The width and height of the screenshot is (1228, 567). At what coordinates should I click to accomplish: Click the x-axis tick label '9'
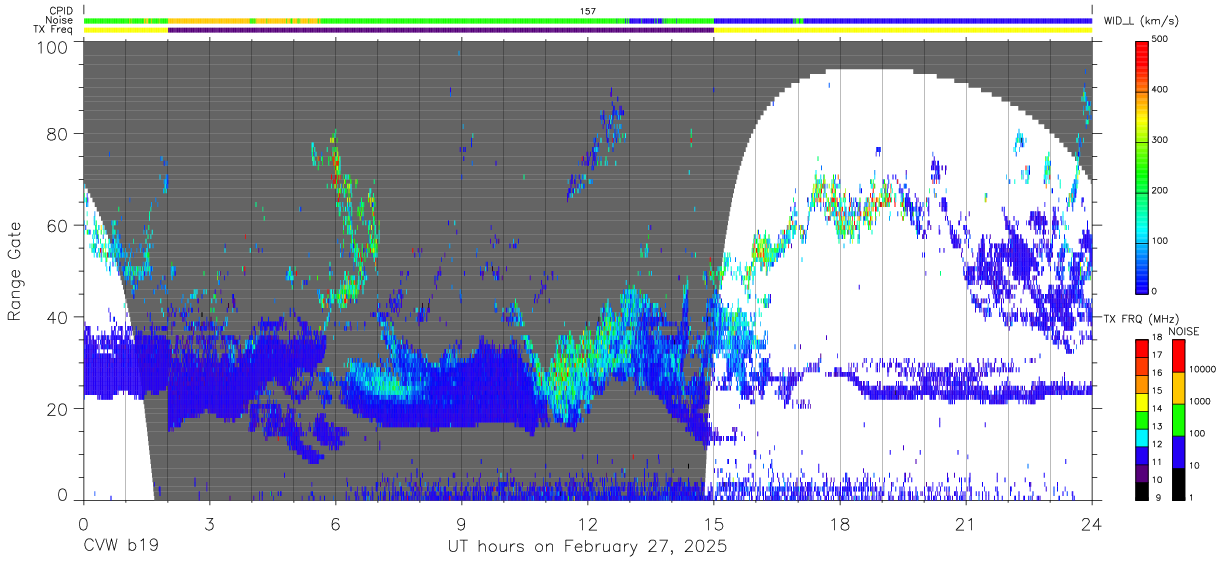(461, 524)
